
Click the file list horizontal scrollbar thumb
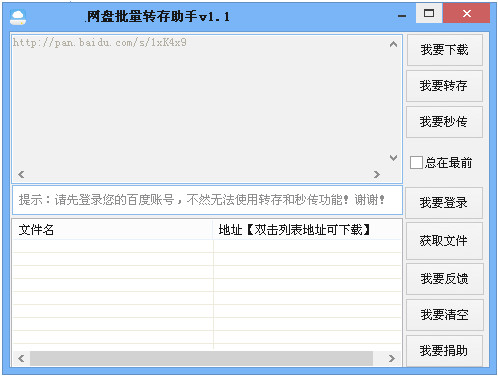click(x=201, y=358)
